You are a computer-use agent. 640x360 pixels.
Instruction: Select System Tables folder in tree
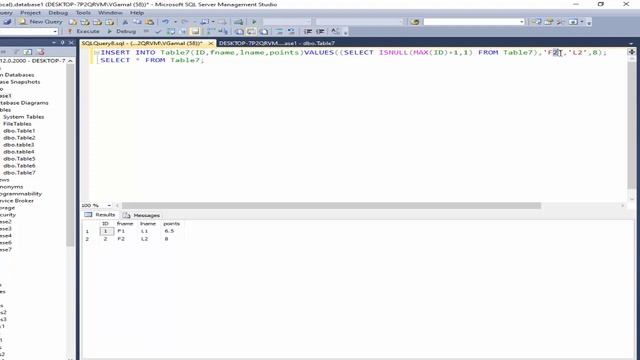[23, 117]
